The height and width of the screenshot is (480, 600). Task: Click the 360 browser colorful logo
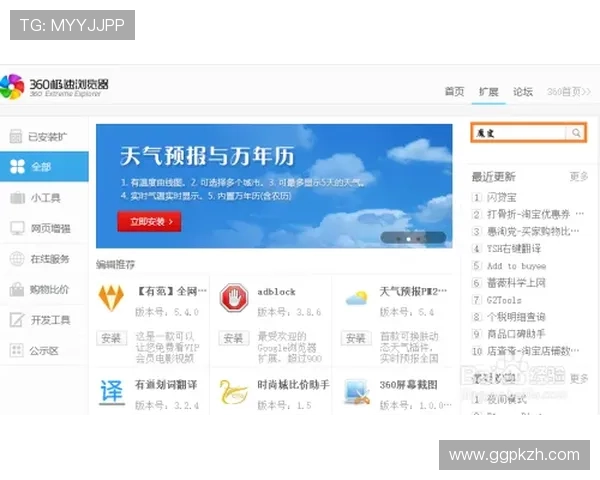click(12, 87)
